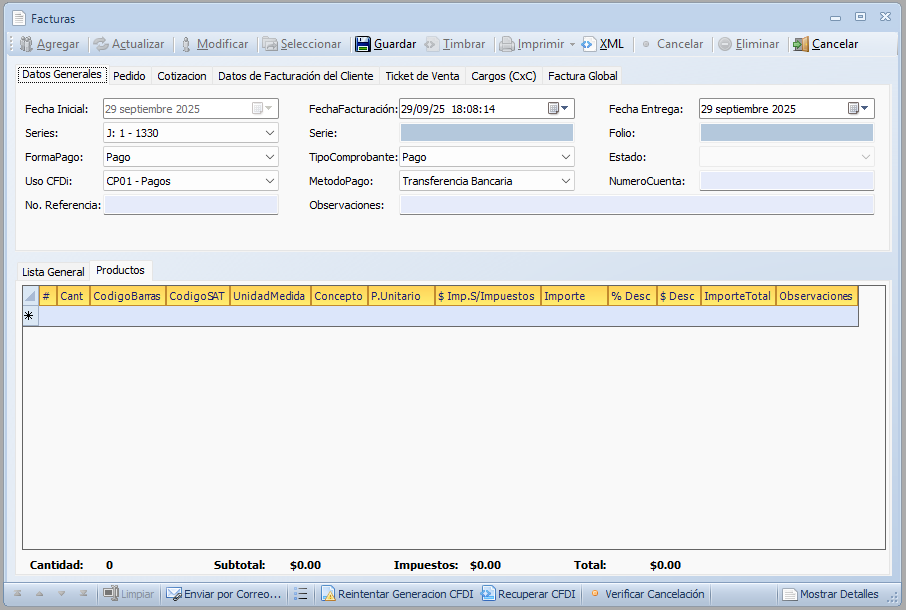906x610 pixels.
Task: Expand the Series dropdown
Action: click(x=270, y=133)
